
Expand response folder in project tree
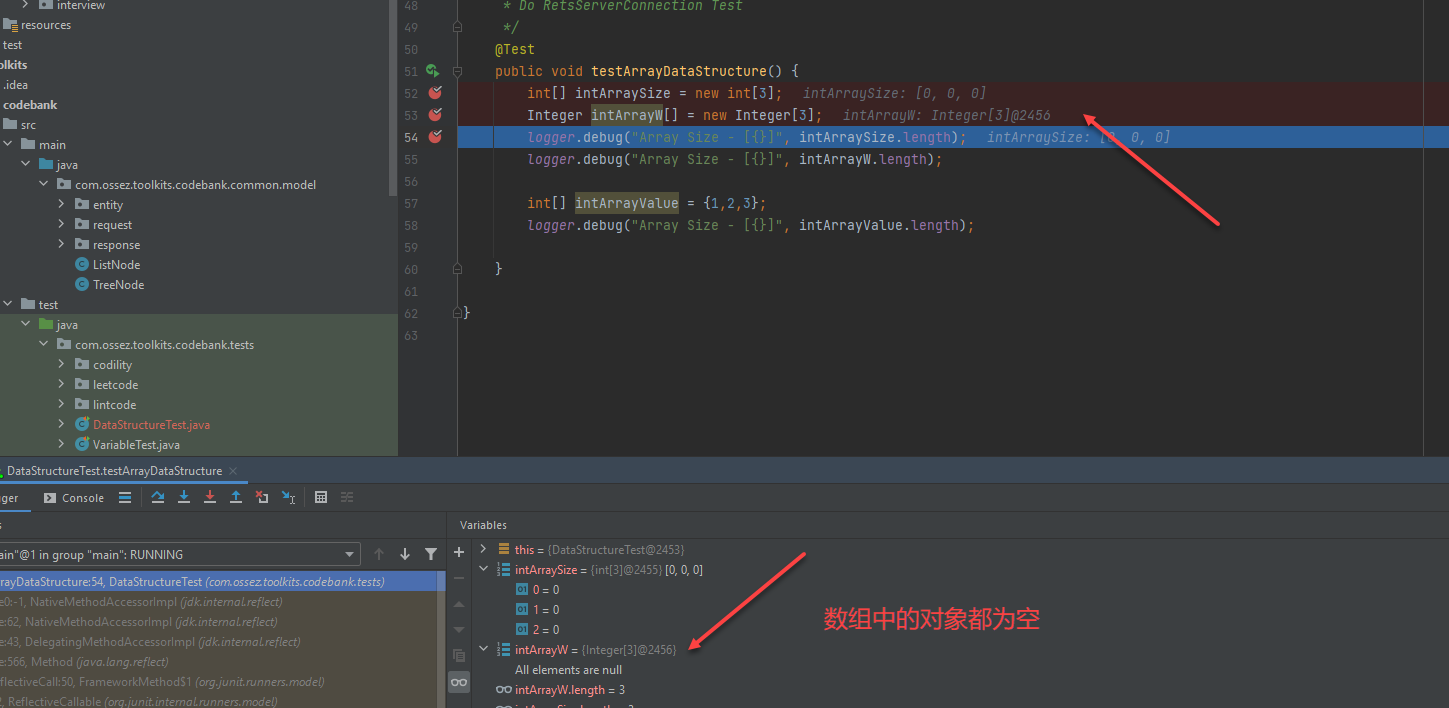[x=62, y=244]
